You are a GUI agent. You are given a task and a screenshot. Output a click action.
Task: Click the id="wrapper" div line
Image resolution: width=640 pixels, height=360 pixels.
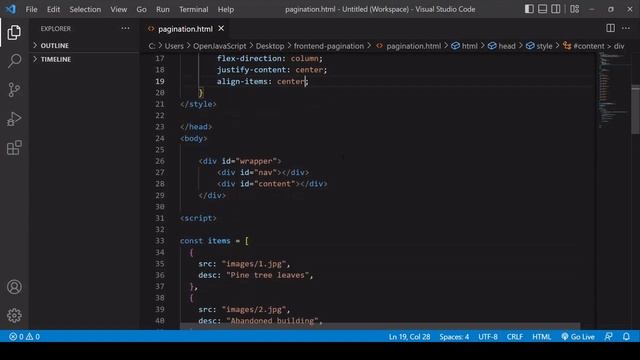[240, 161]
